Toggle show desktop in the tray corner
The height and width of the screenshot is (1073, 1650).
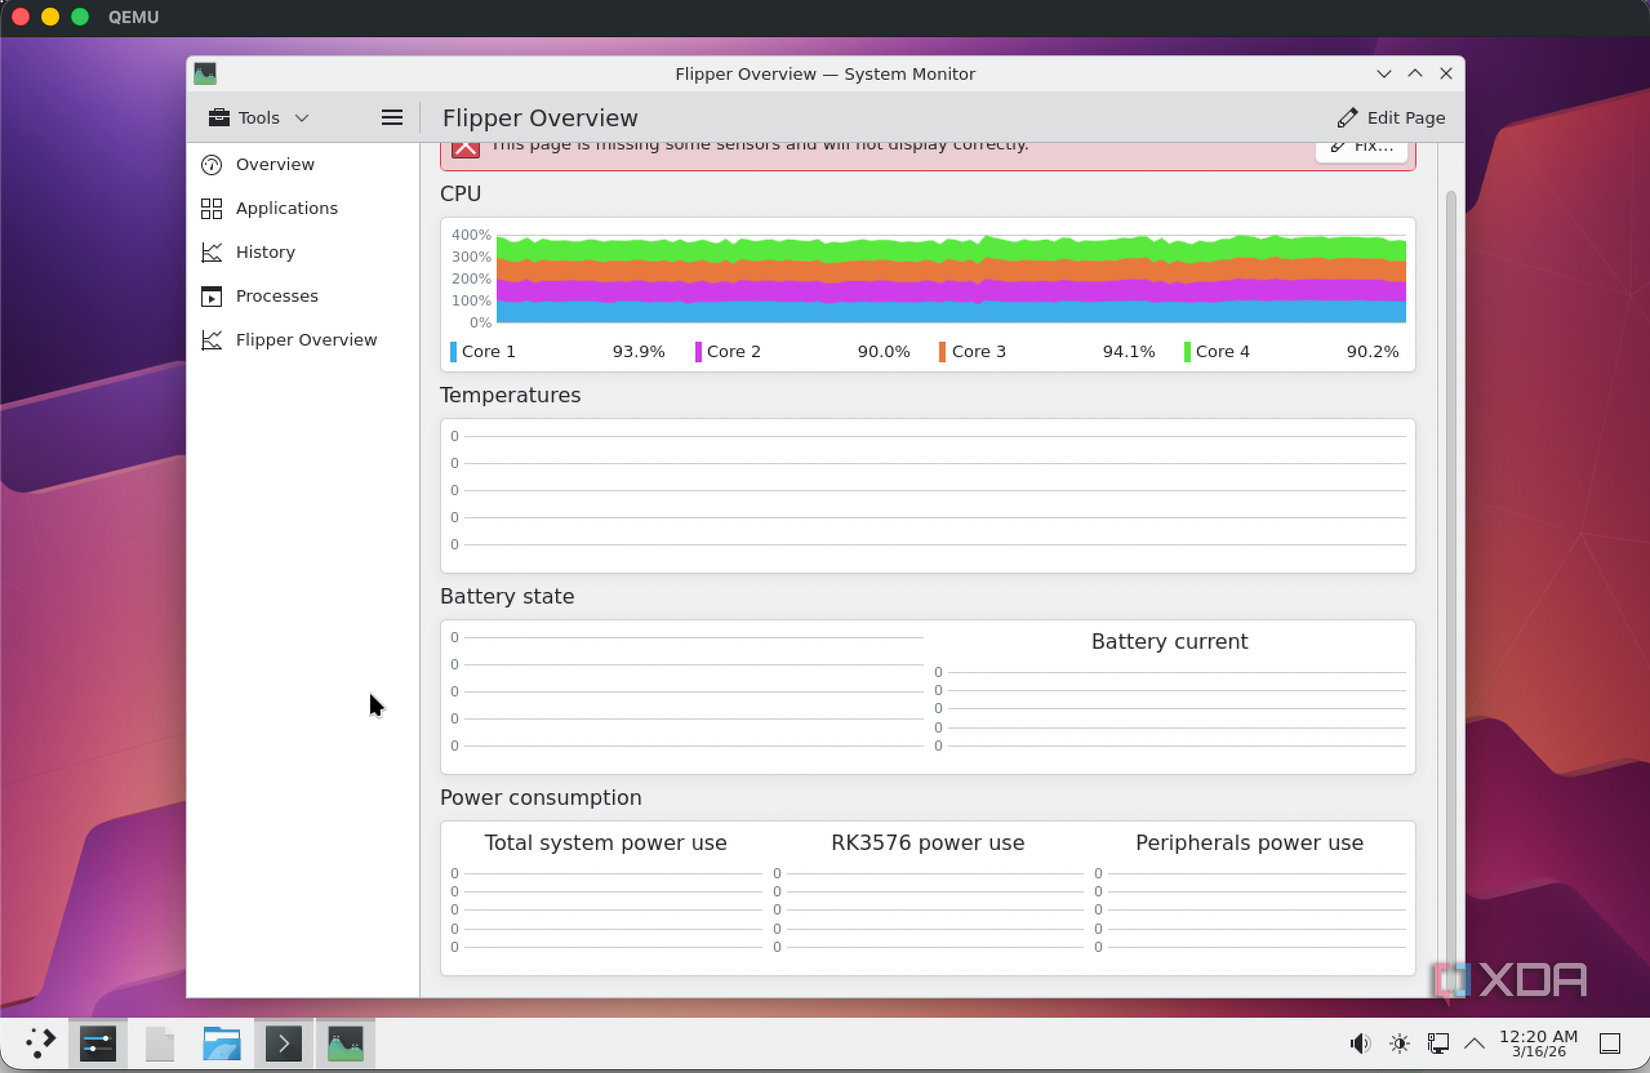pyautogui.click(x=1610, y=1043)
